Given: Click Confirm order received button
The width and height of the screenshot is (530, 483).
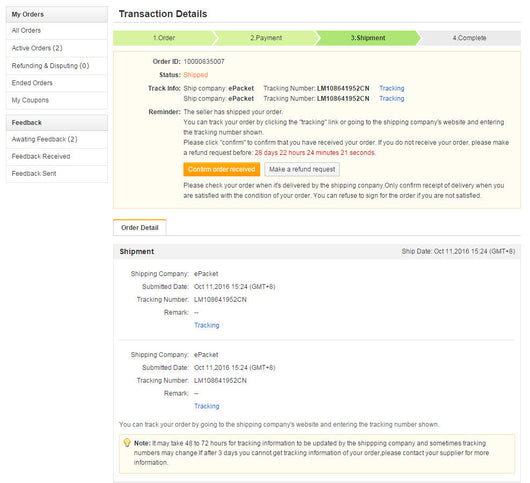Looking at the screenshot, I should tap(222, 169).
